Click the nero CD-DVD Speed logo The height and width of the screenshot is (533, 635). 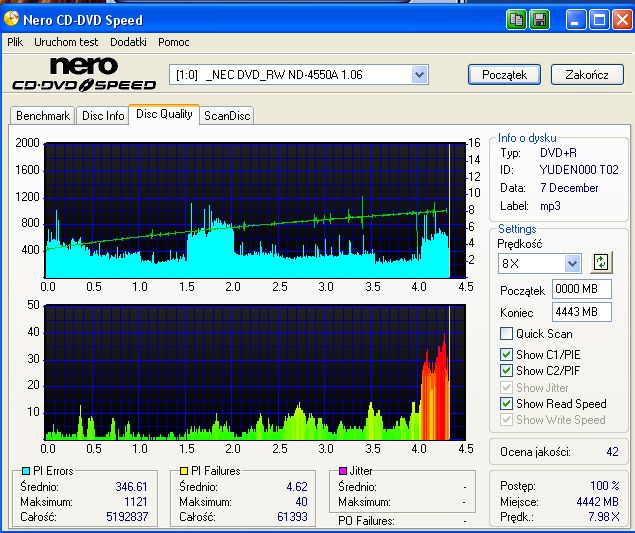84,74
